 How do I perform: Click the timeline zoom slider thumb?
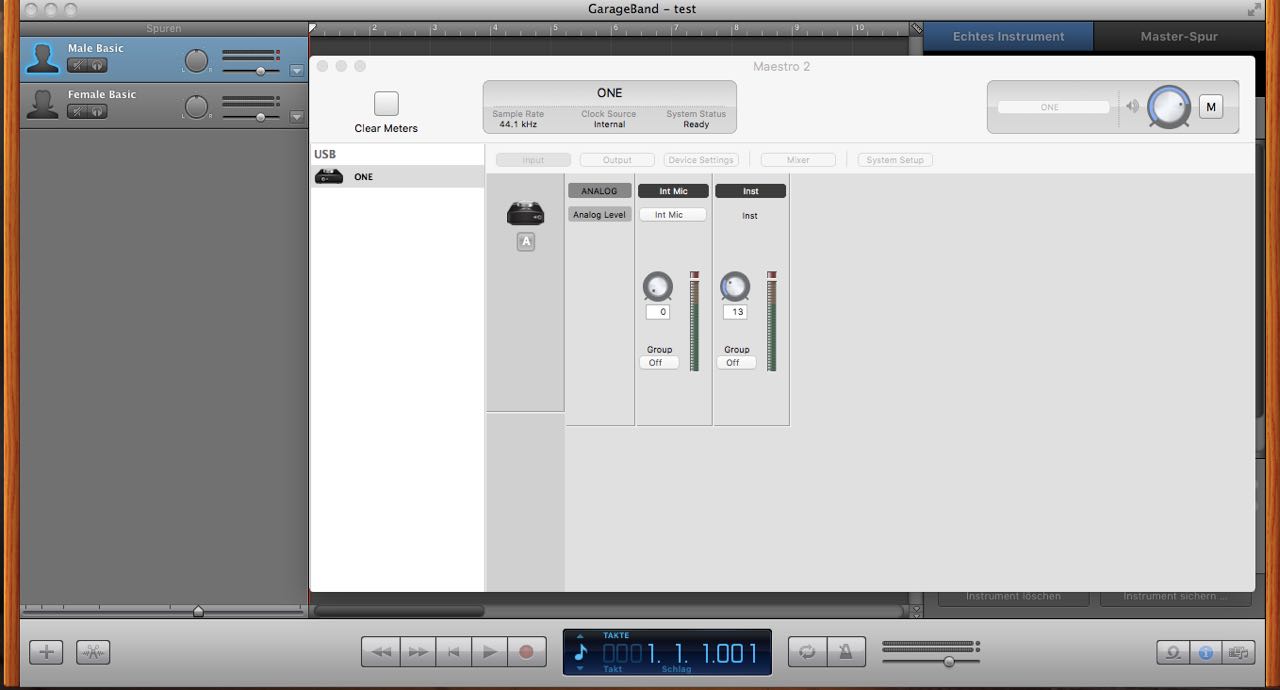(x=198, y=610)
